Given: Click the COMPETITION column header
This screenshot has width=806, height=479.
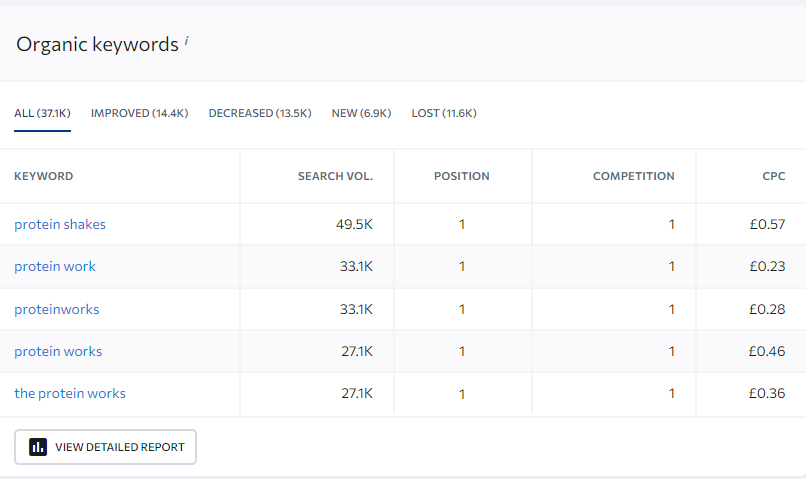Looking at the screenshot, I should point(634,176).
